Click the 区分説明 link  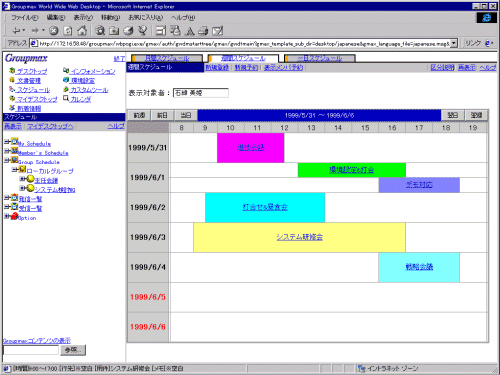click(x=442, y=68)
